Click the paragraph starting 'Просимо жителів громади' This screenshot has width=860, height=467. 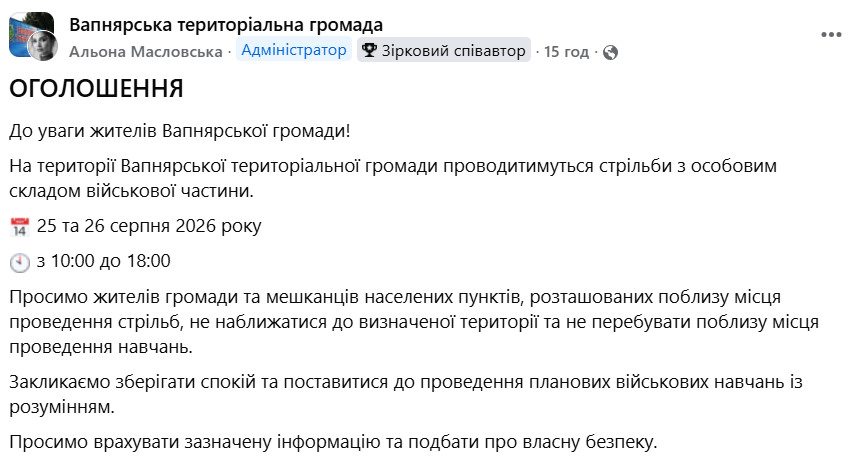tap(414, 322)
